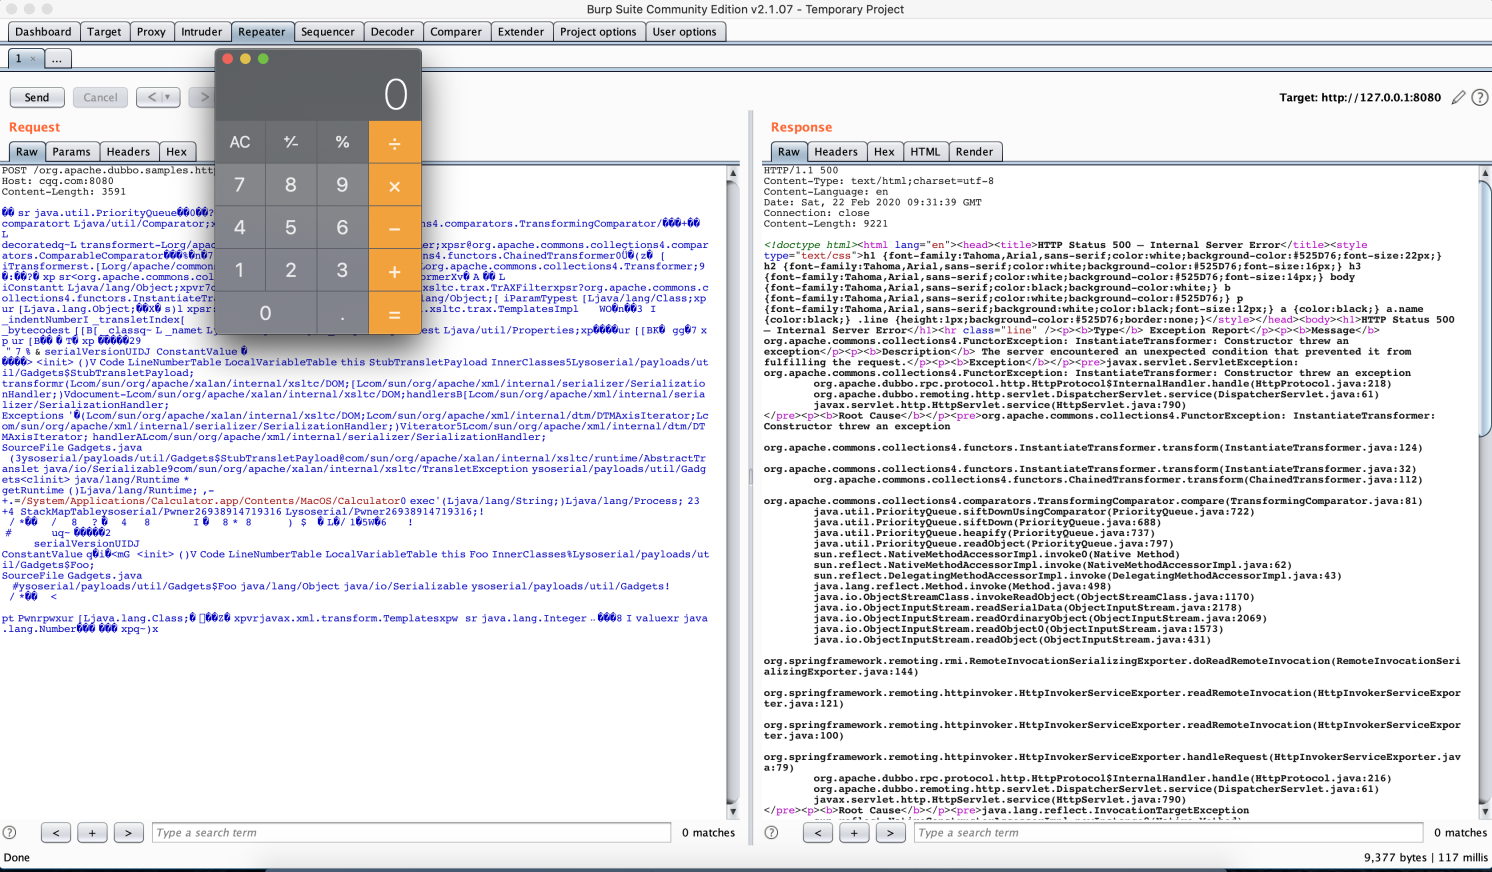Click the plus button in response search bar

pos(854,832)
